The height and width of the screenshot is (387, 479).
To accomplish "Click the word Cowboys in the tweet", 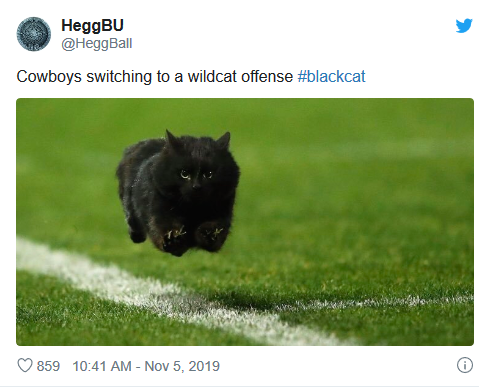I will click(x=49, y=77).
